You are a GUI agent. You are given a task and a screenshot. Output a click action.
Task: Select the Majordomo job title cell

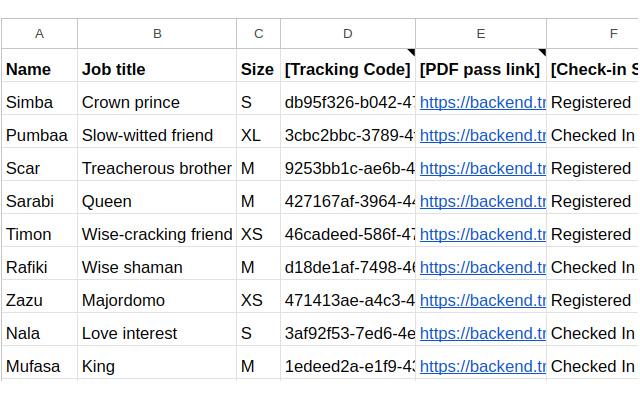click(157, 300)
